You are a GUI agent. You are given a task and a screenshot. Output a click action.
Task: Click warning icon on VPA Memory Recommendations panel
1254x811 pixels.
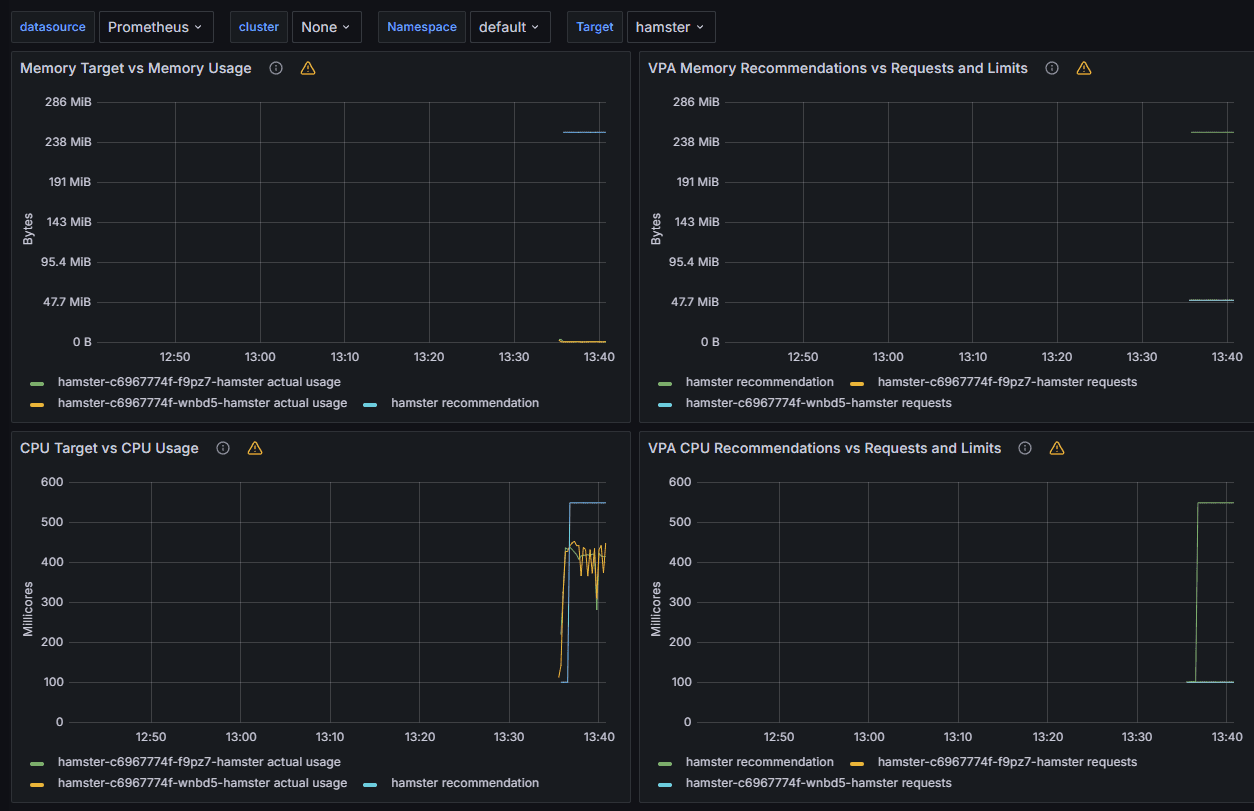[1084, 68]
